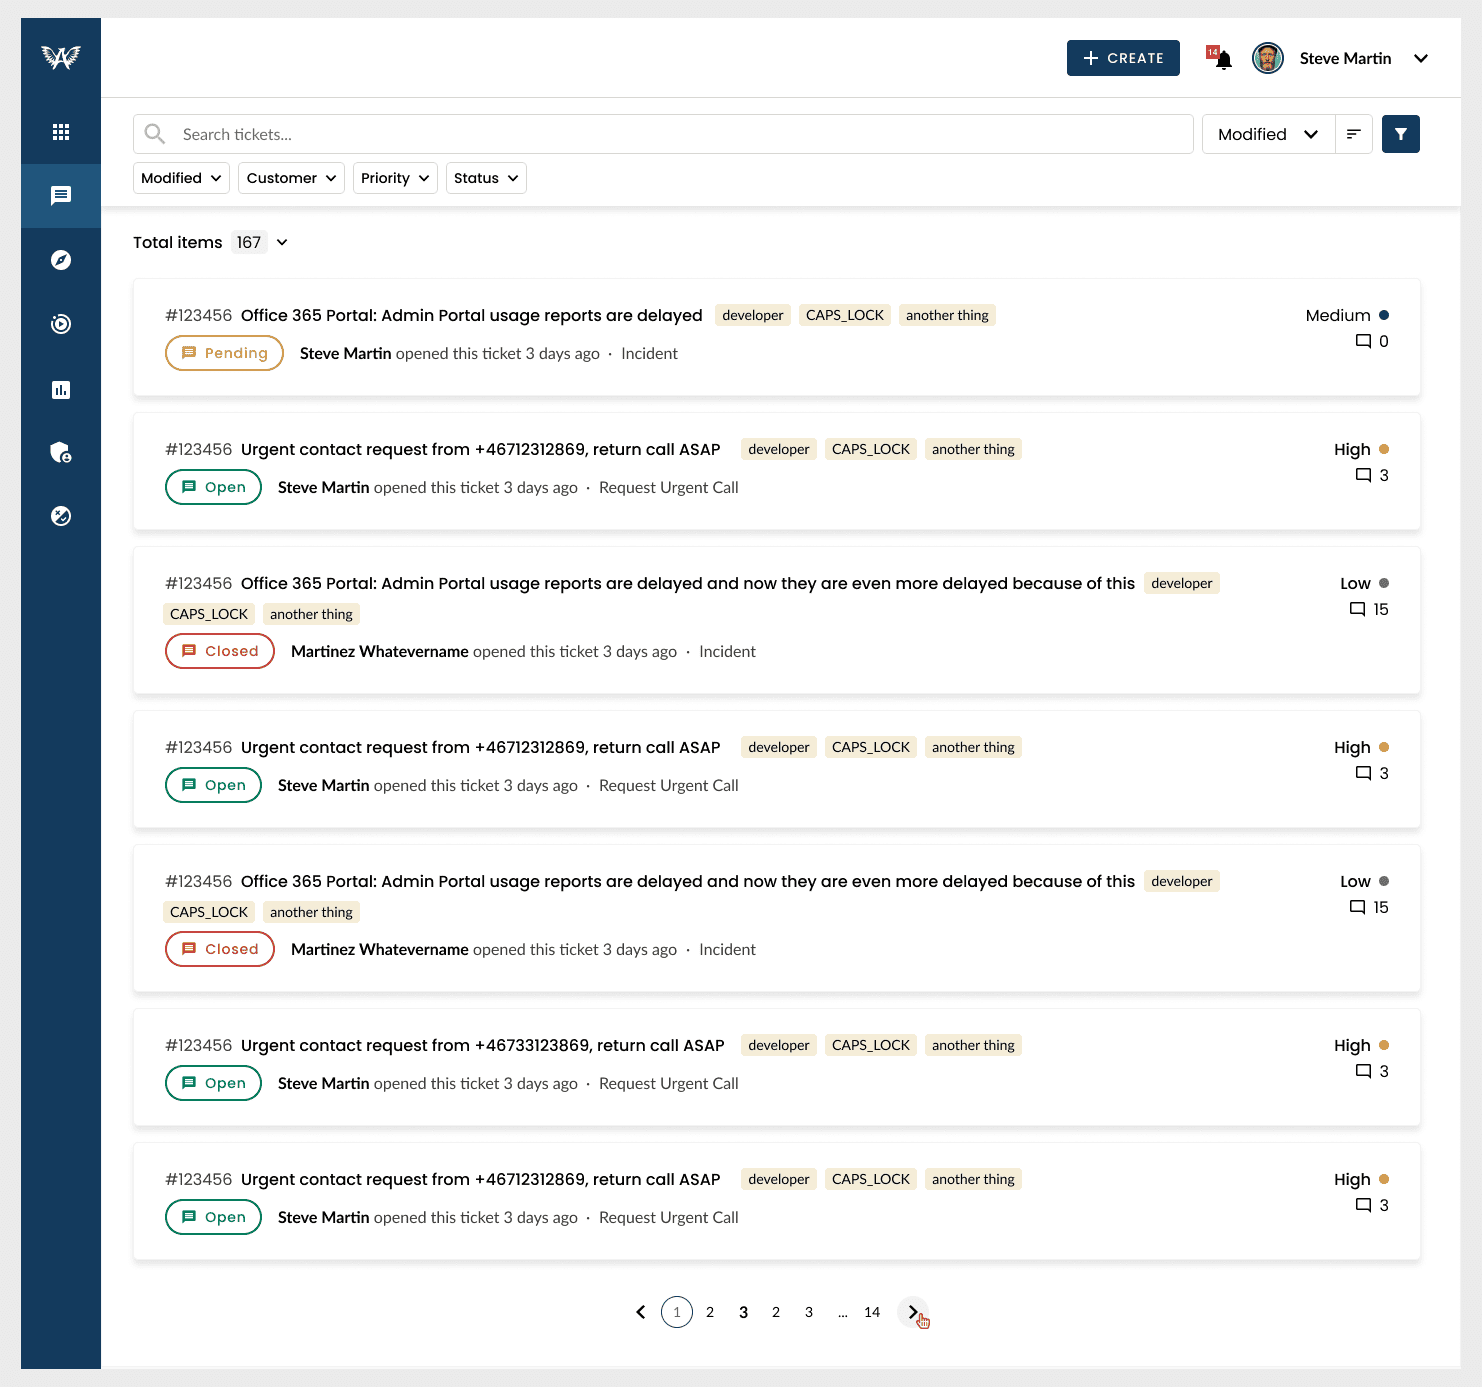Go to page 14 in pagination
1482x1387 pixels.
pyautogui.click(x=872, y=1312)
